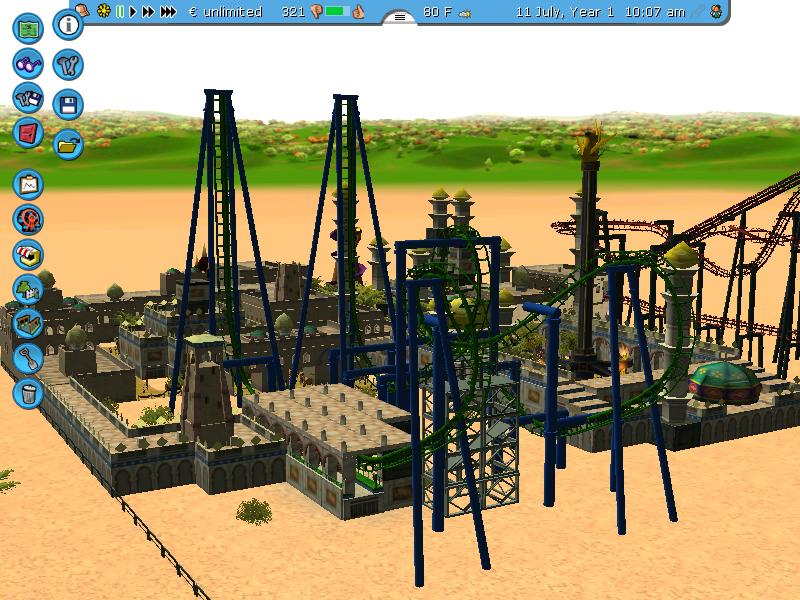This screenshot has height=600, width=800.
Task: Open the shops and stalls menu
Action: click(x=28, y=255)
